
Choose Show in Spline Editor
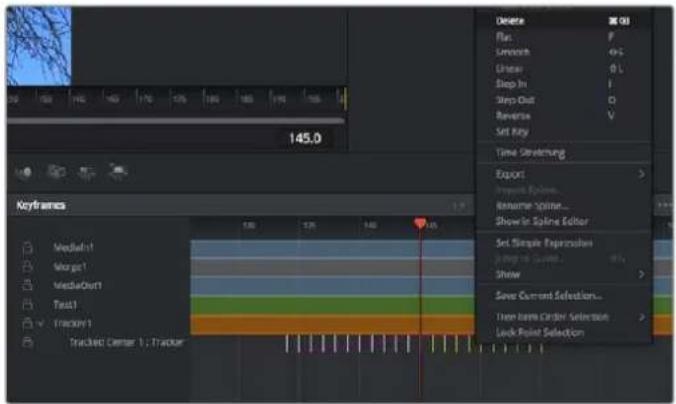542,222
